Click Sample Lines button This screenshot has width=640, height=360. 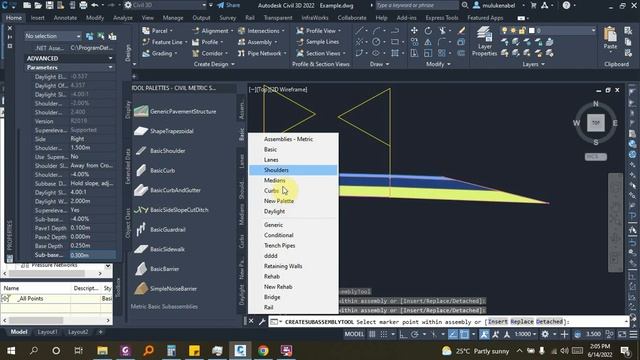click(x=318, y=42)
